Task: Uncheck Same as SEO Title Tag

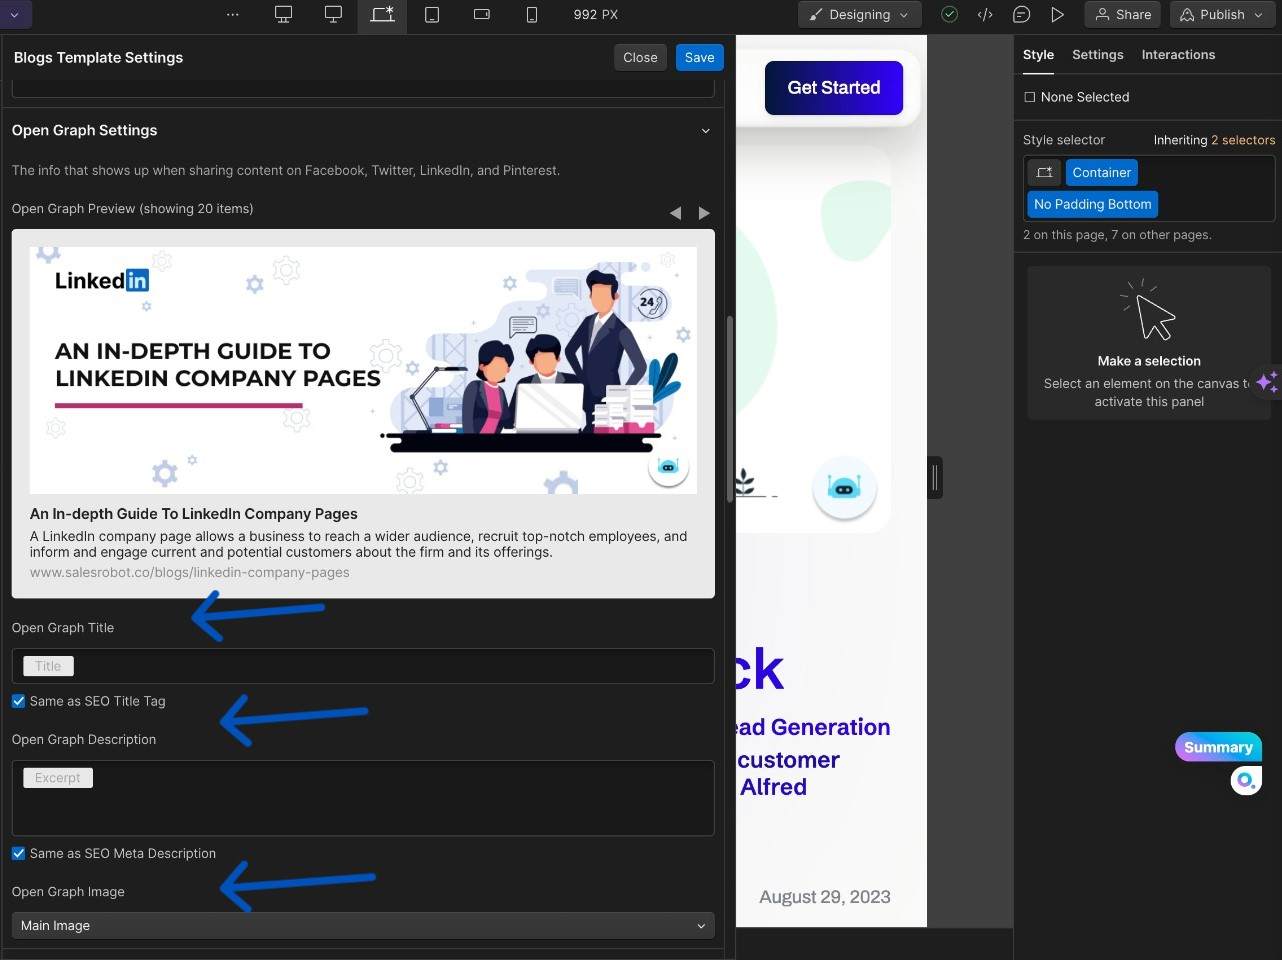Action: (18, 701)
